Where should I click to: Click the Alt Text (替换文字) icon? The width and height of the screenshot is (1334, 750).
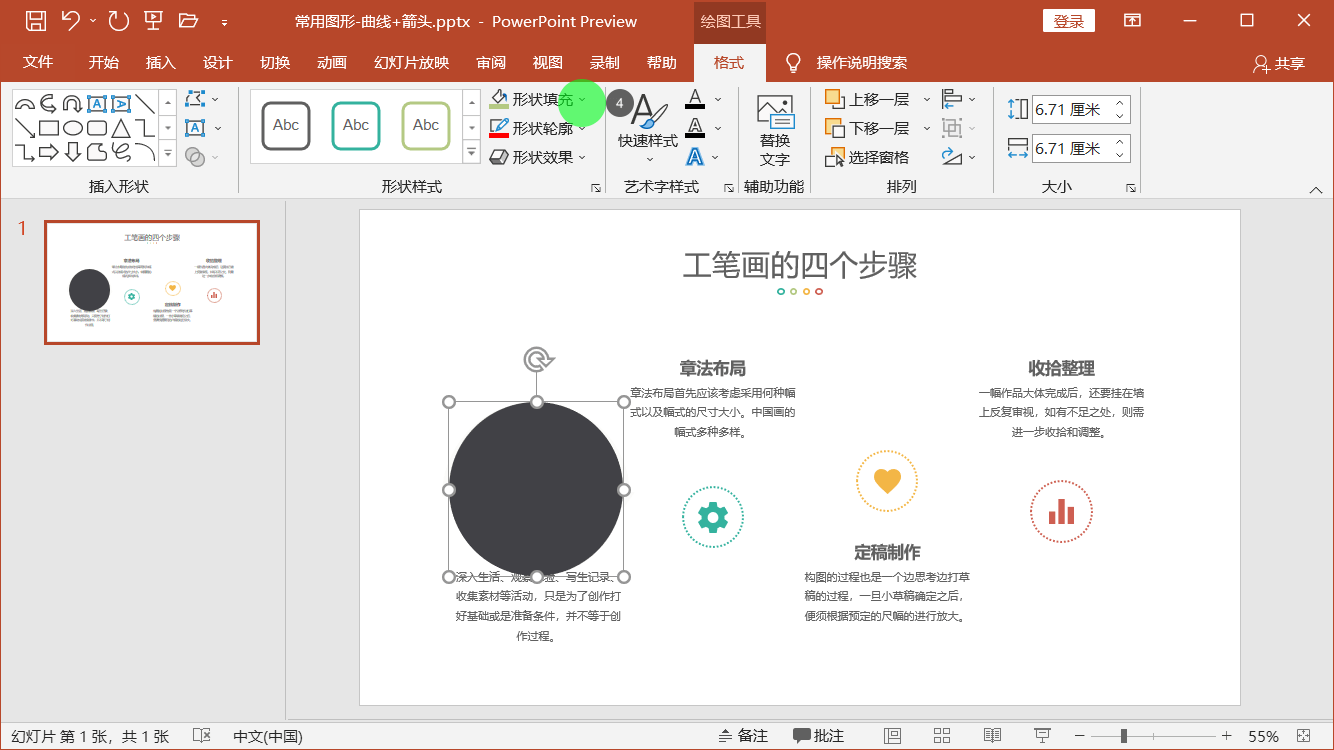point(774,111)
